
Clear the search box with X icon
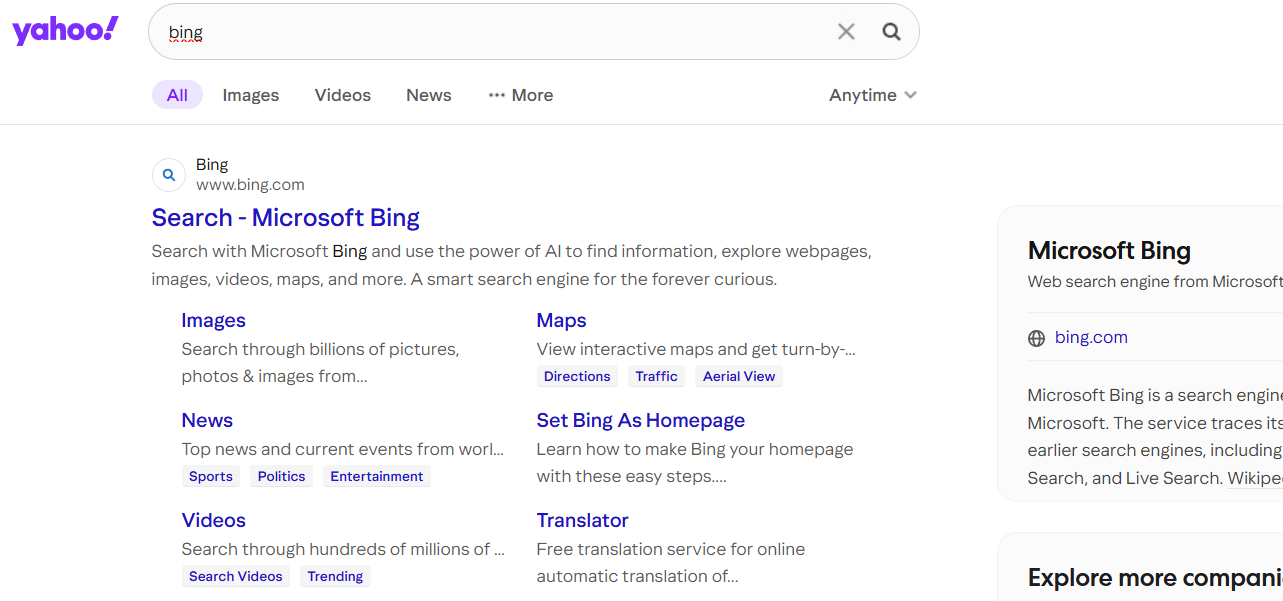click(846, 32)
